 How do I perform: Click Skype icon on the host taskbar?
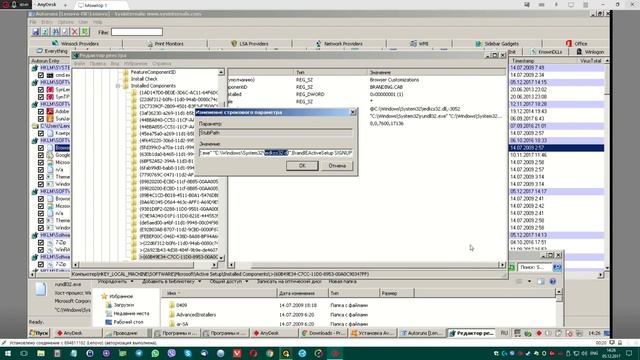click(188, 353)
